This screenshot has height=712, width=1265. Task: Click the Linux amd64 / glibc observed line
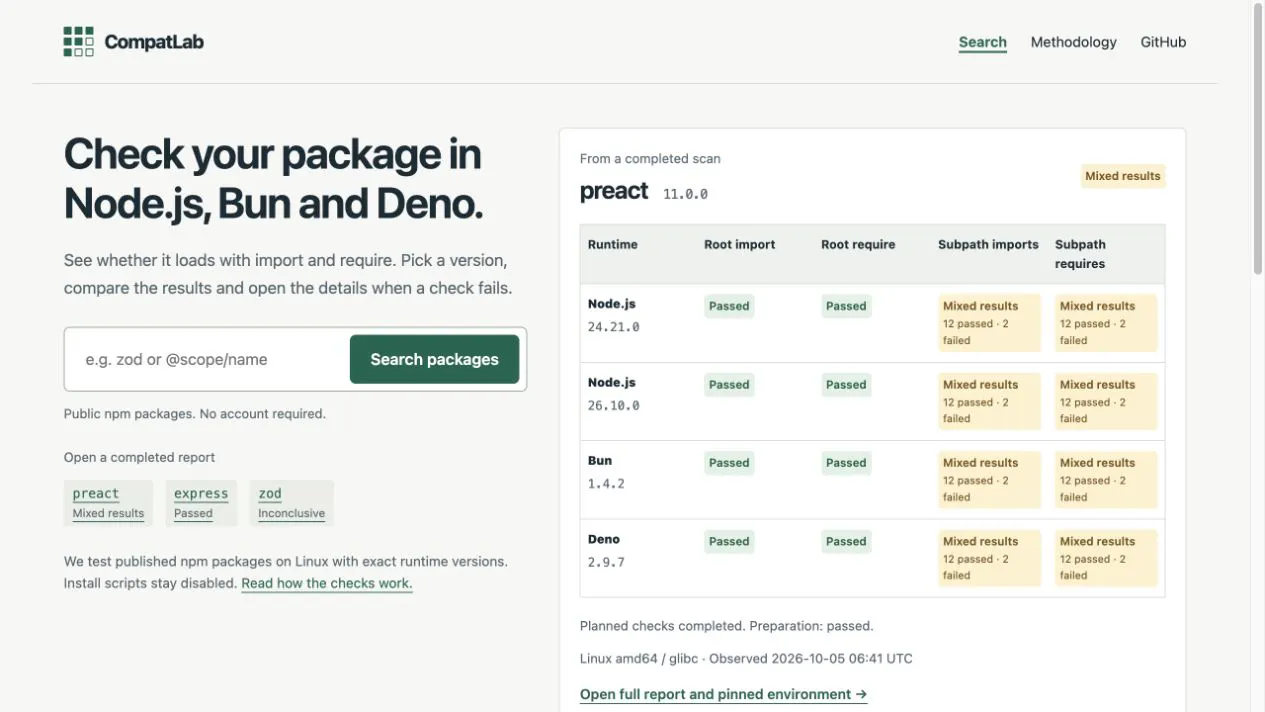click(746, 658)
